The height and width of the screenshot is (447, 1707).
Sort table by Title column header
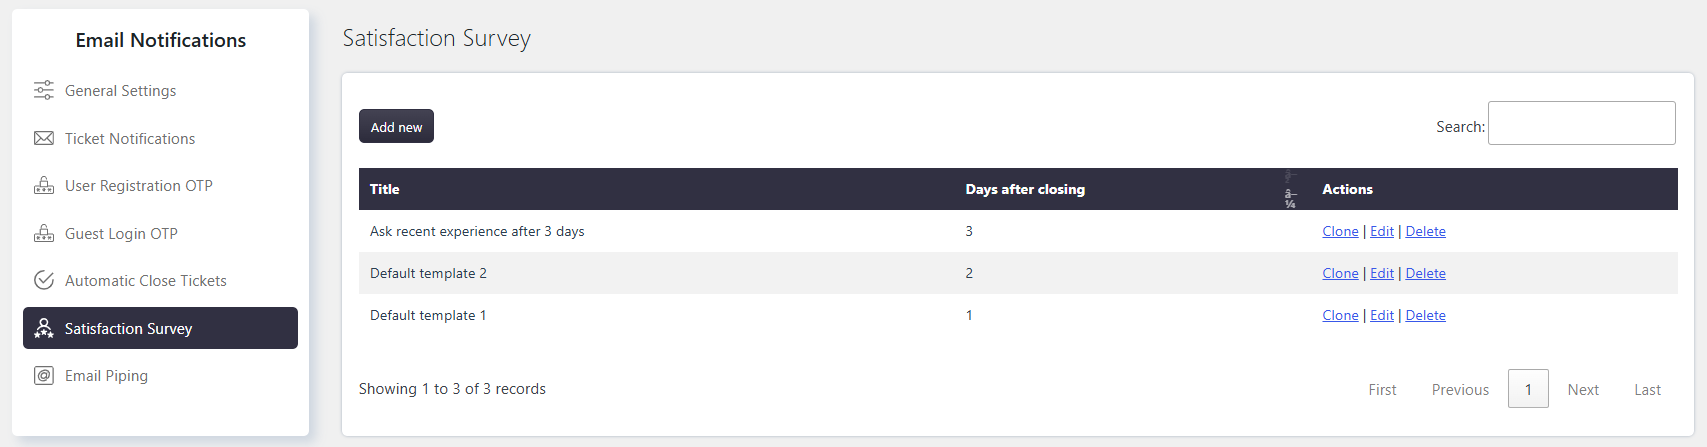click(x=384, y=189)
